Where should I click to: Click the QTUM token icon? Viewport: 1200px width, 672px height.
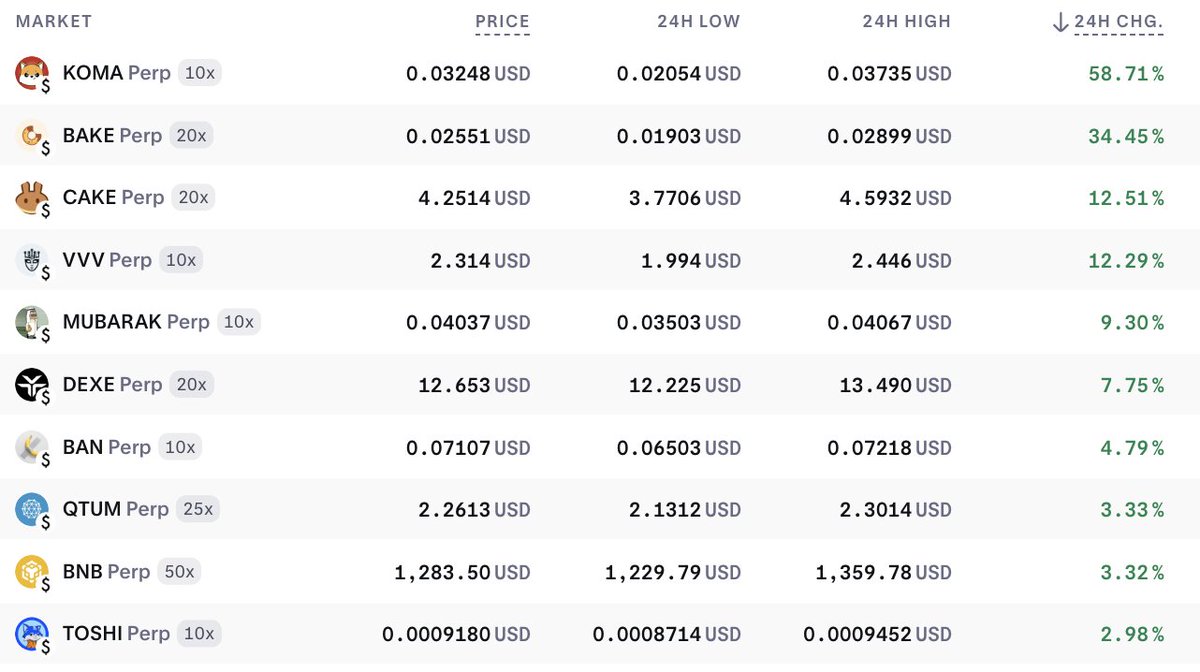(x=31, y=509)
